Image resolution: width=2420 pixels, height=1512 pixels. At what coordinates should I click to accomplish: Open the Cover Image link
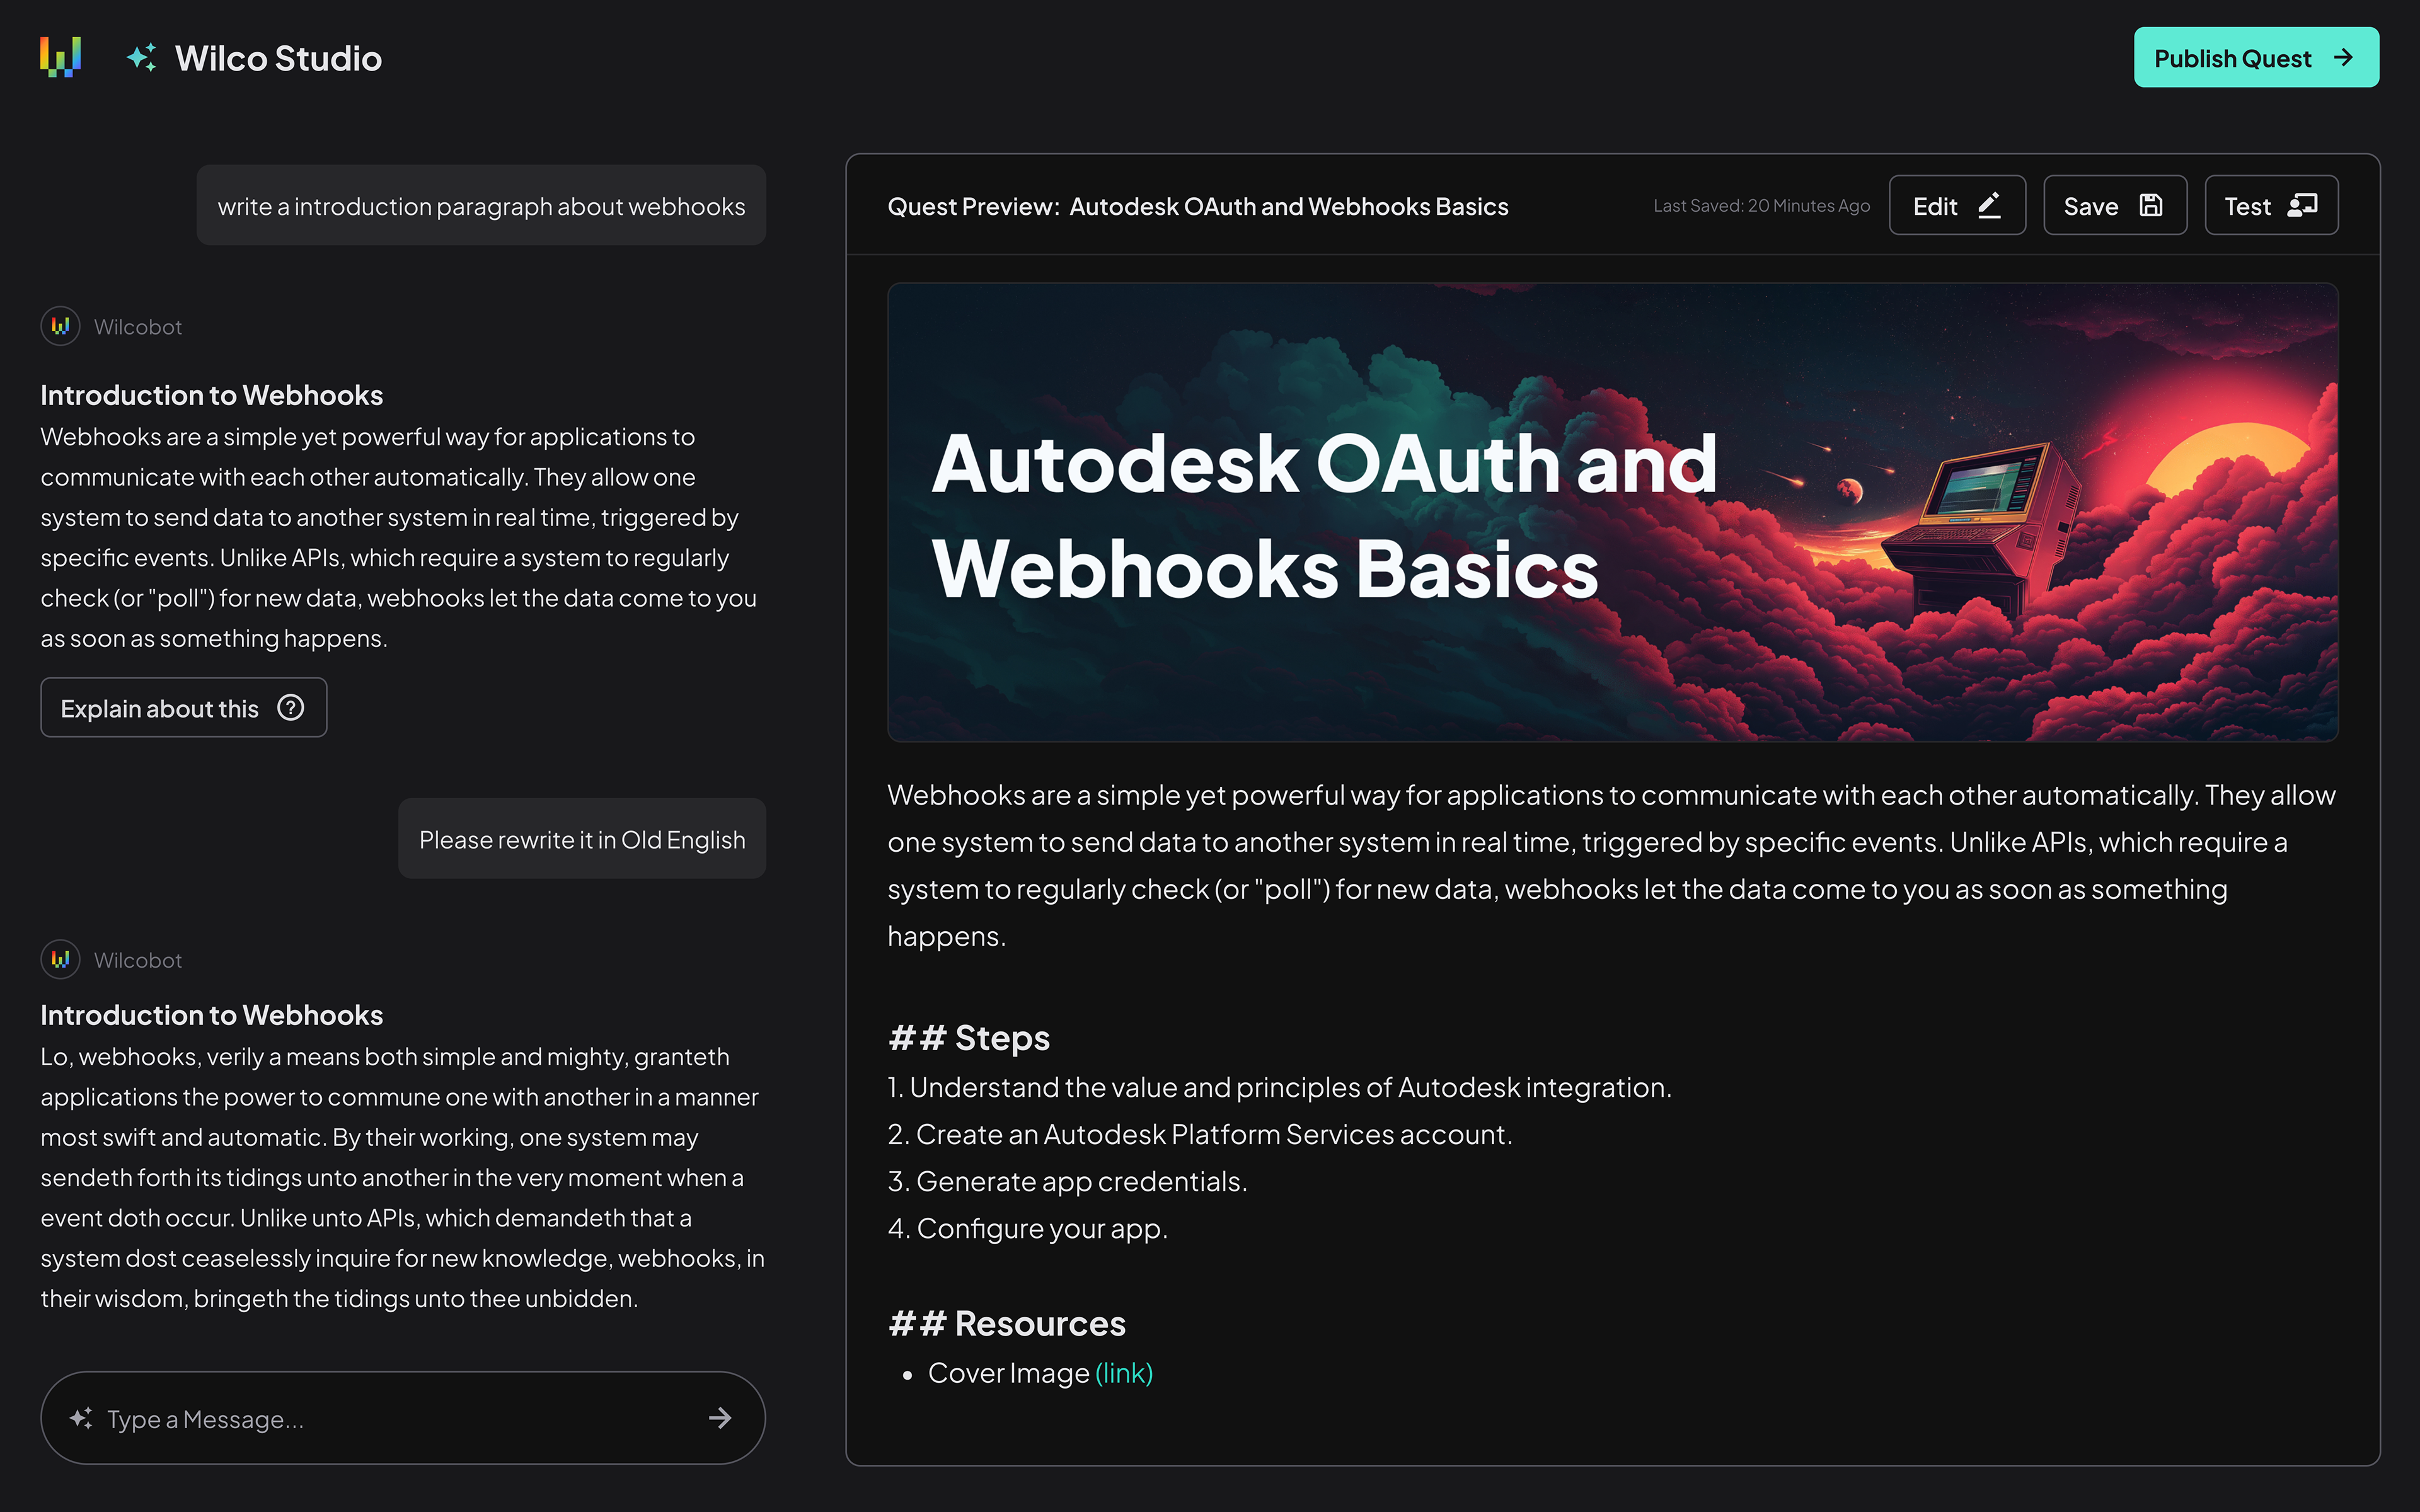pos(1124,1373)
